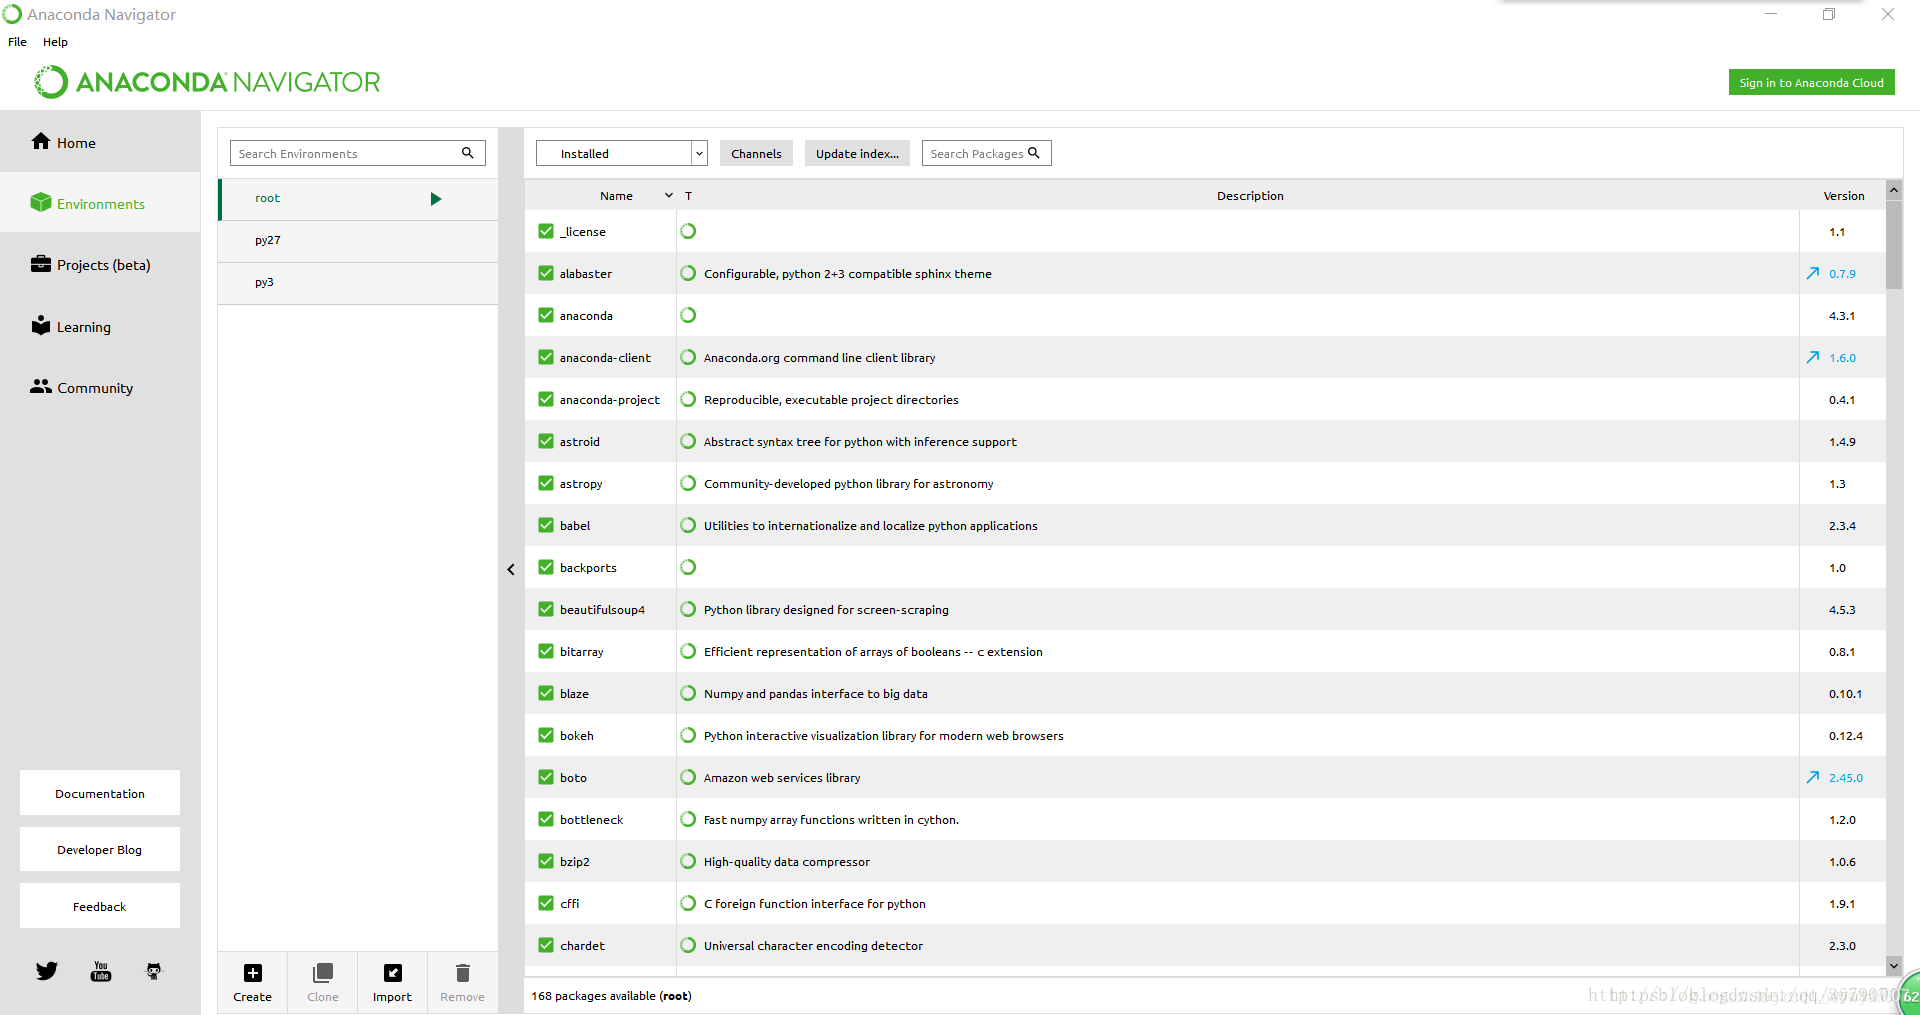Viewport: 1920px width, 1015px height.
Task: Click the Description column header
Action: pos(1250,196)
